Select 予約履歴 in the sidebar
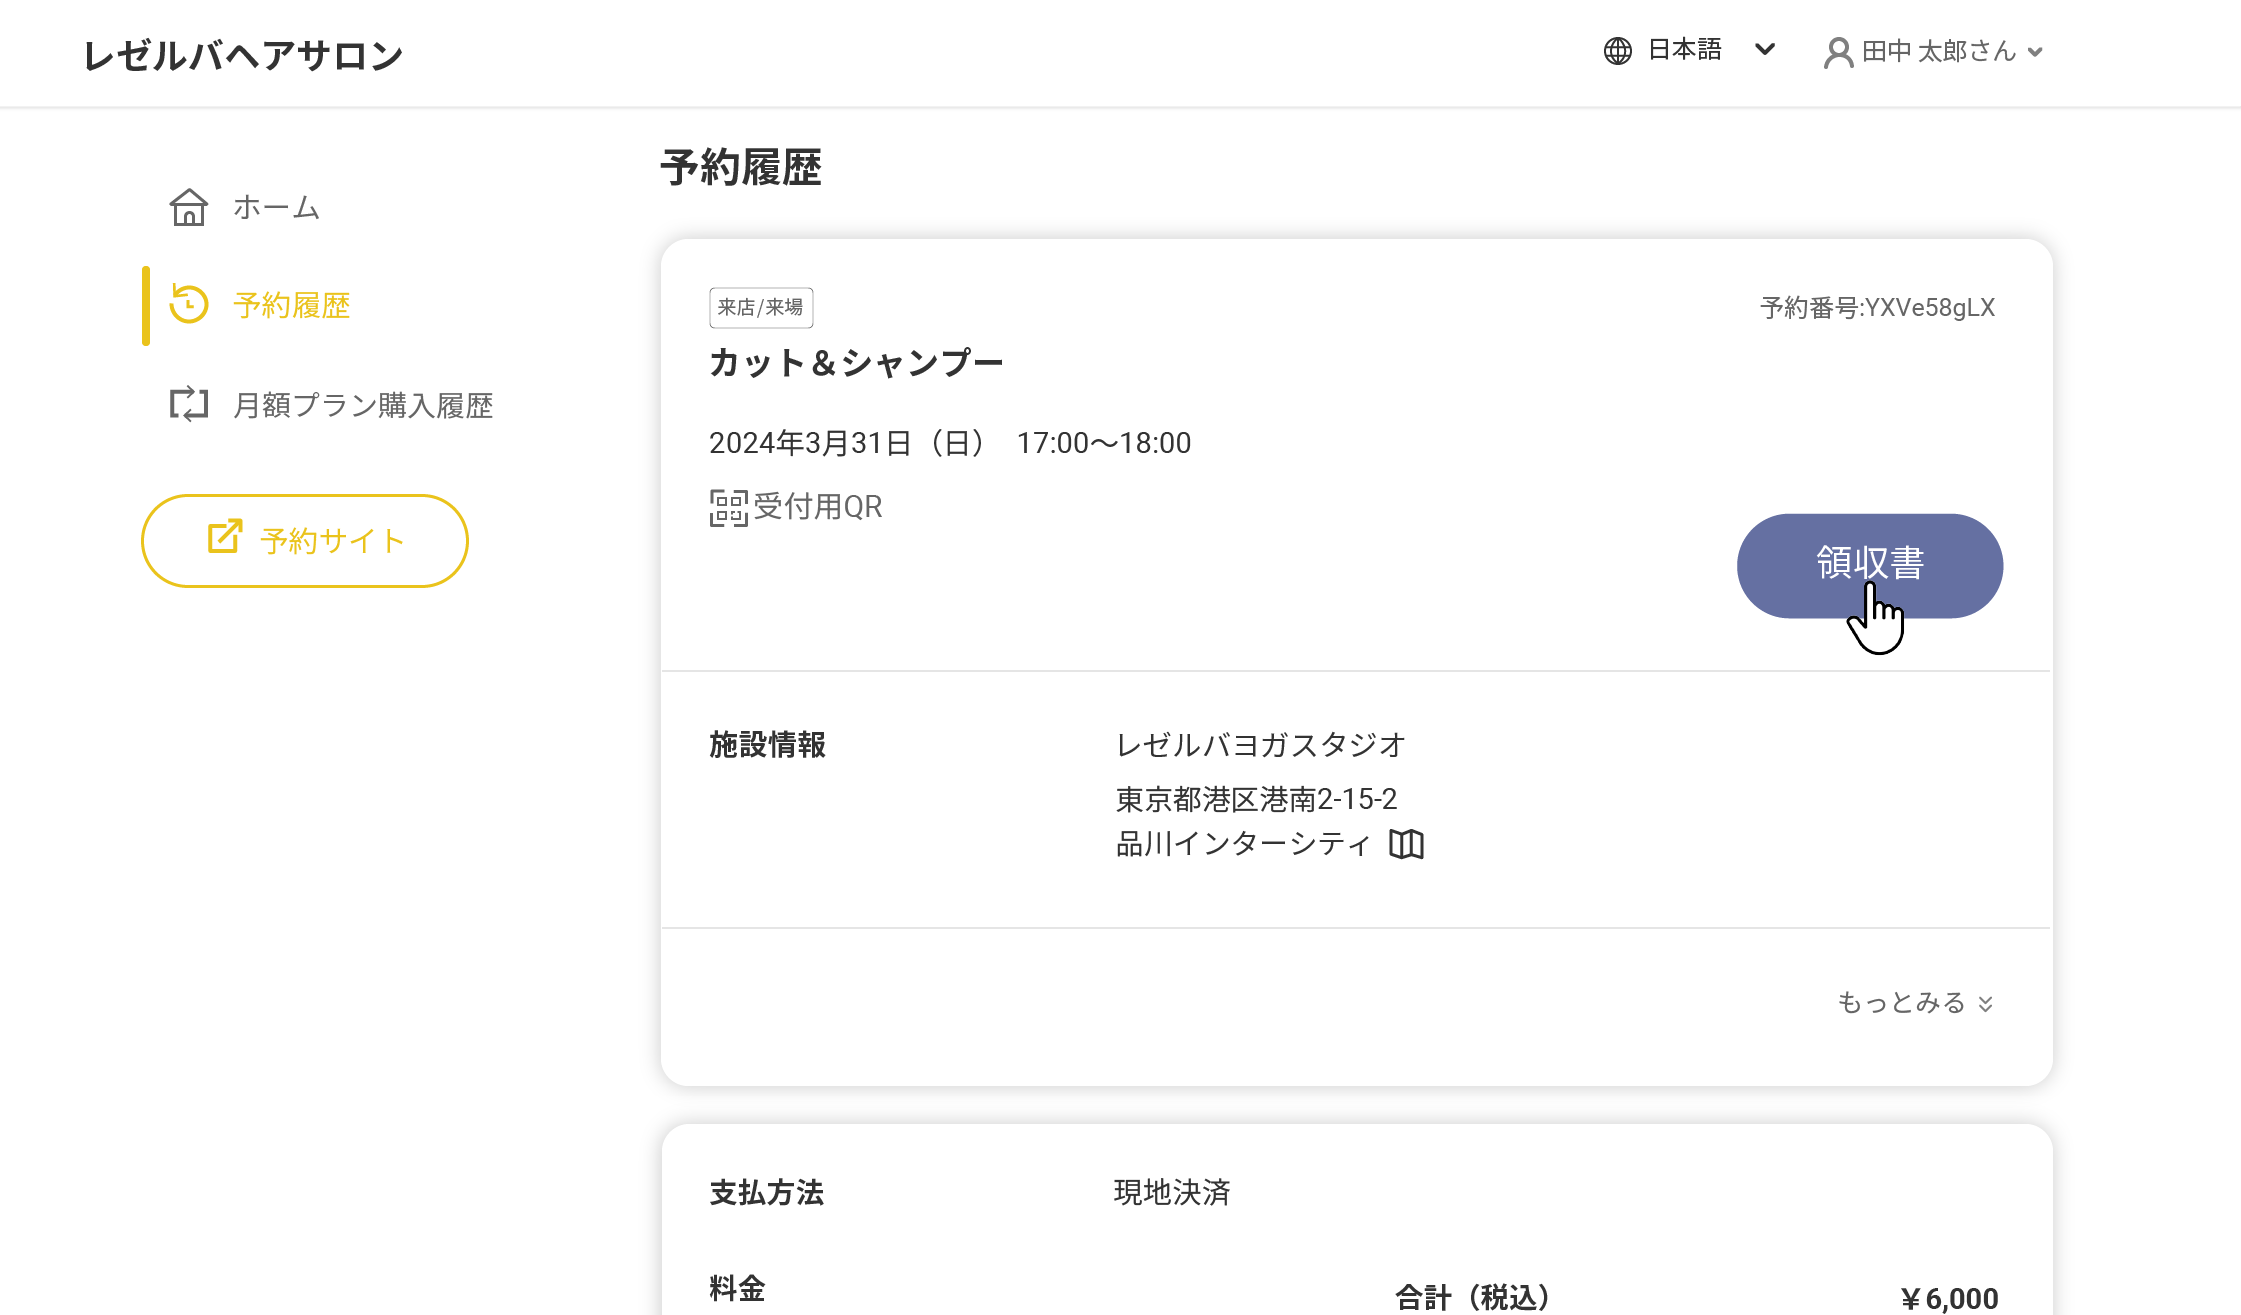This screenshot has width=2241, height=1315. click(291, 305)
